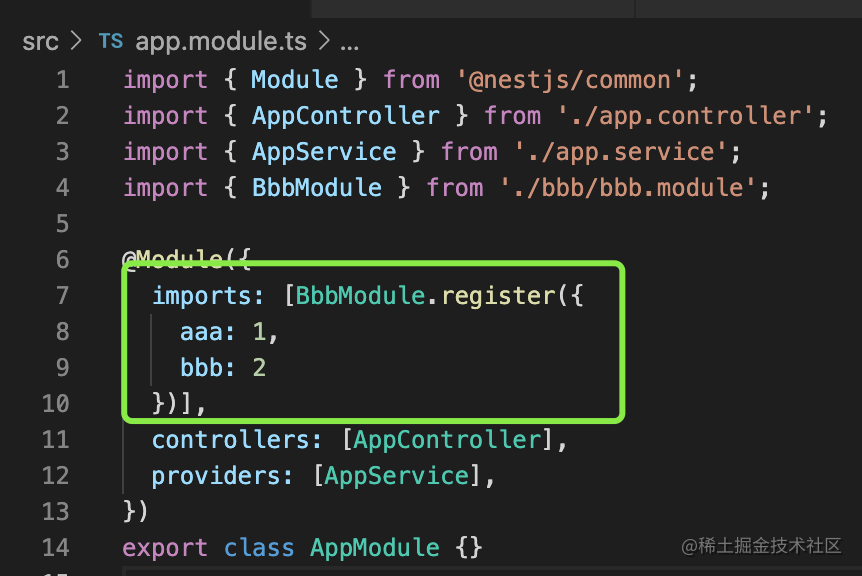The width and height of the screenshot is (862, 576).
Task: Expand the breadcrumb ellipsis symbol item
Action: [349, 42]
